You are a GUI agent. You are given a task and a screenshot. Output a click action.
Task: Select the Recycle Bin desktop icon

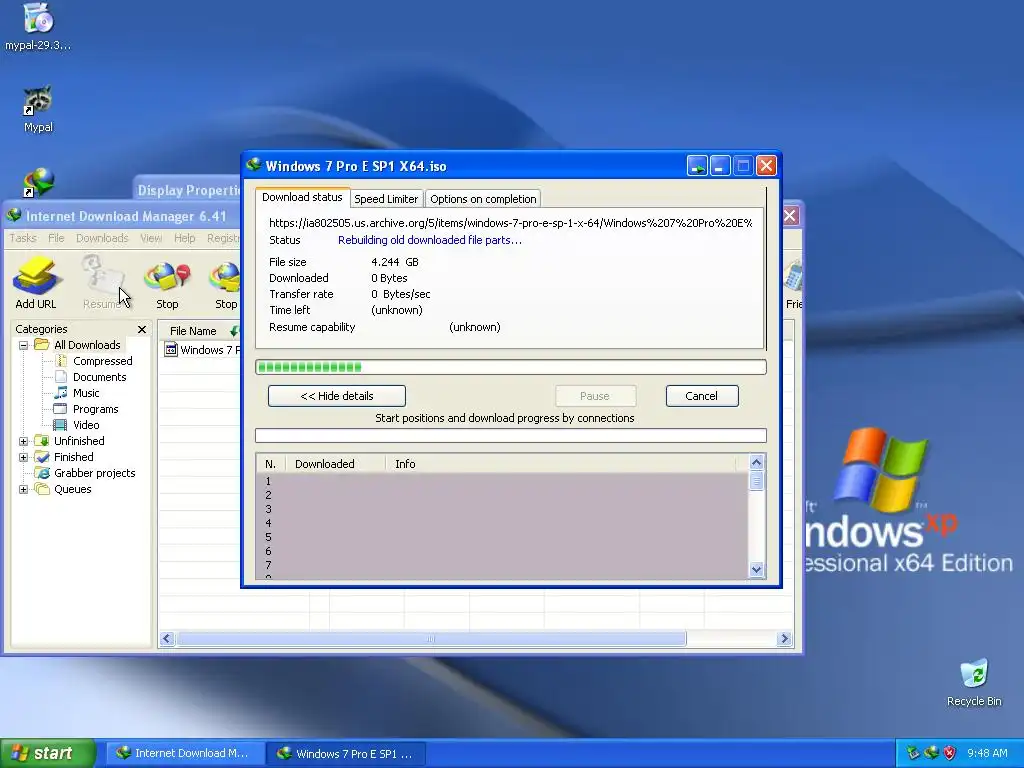pyautogui.click(x=974, y=682)
